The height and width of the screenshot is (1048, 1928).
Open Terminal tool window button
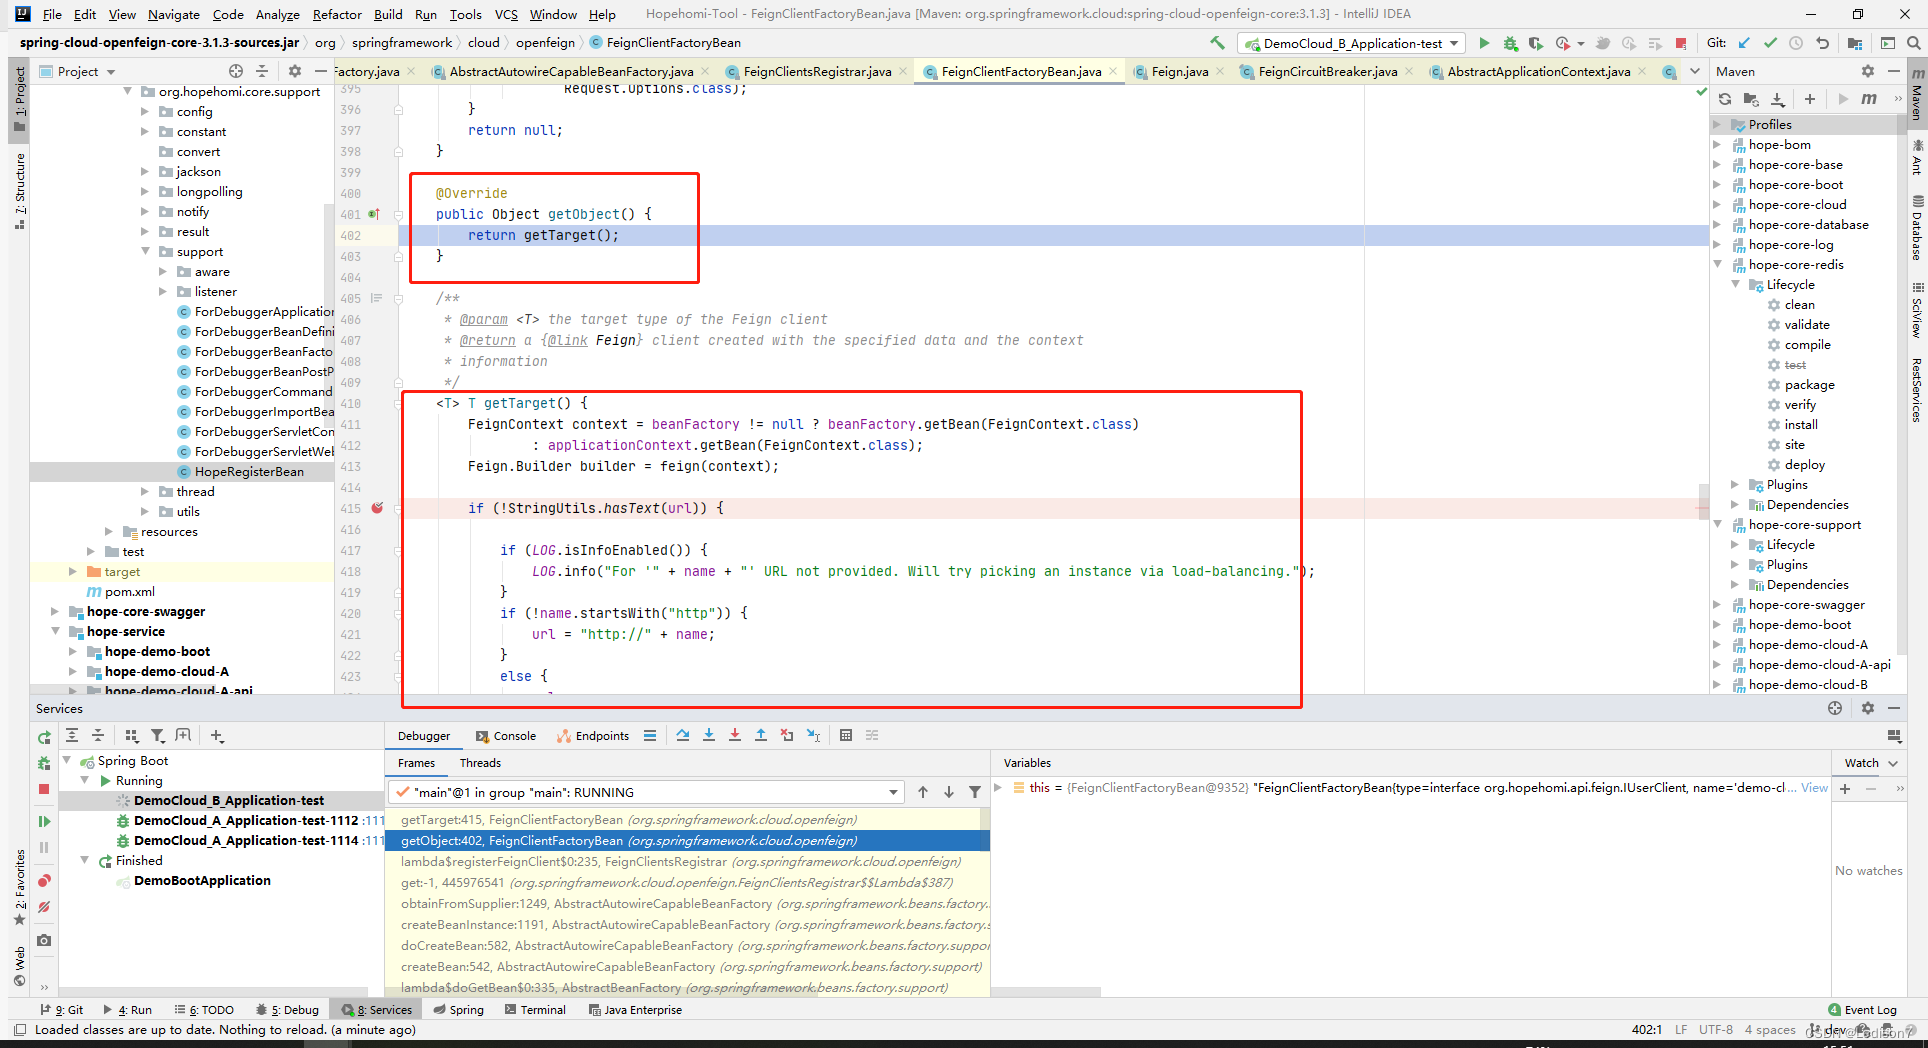coord(536,1009)
